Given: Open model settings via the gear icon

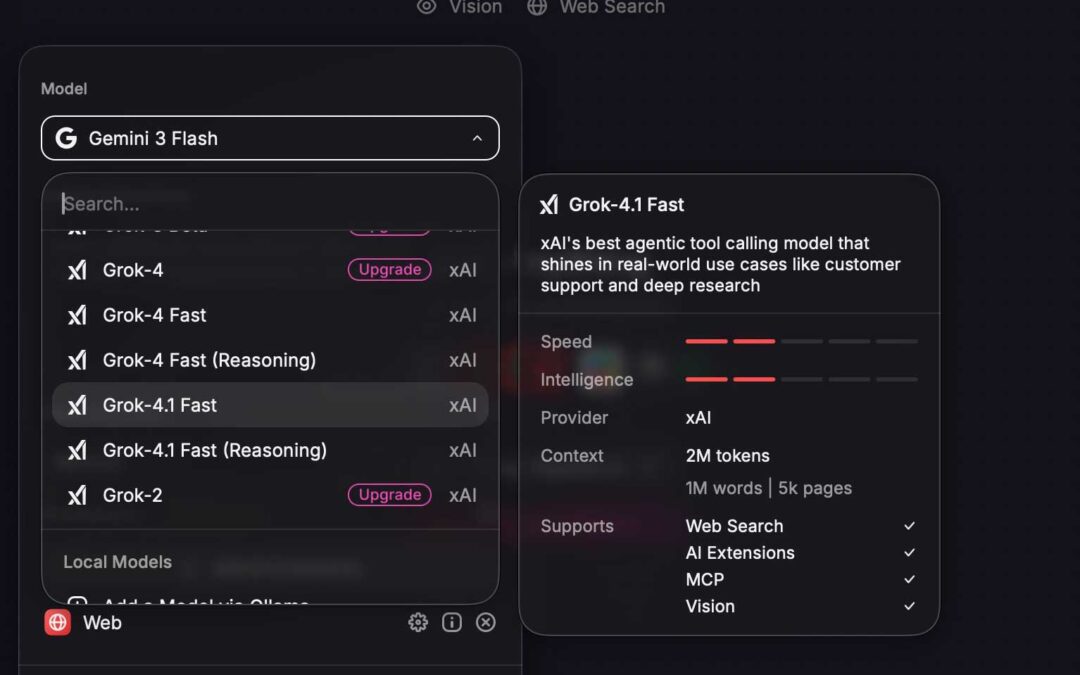Looking at the screenshot, I should coord(418,622).
